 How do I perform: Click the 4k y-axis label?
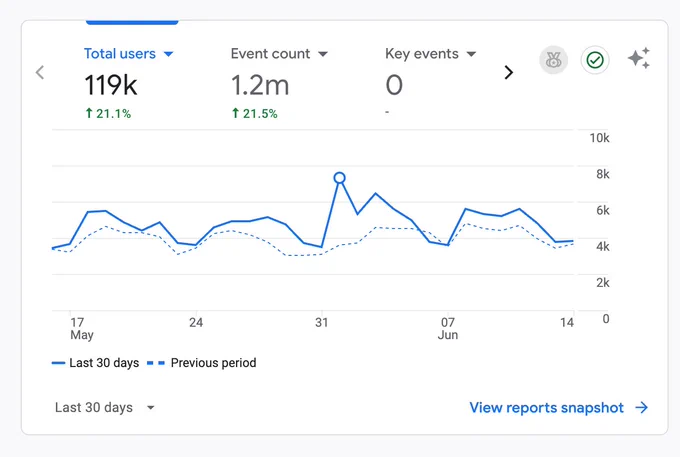(x=603, y=247)
